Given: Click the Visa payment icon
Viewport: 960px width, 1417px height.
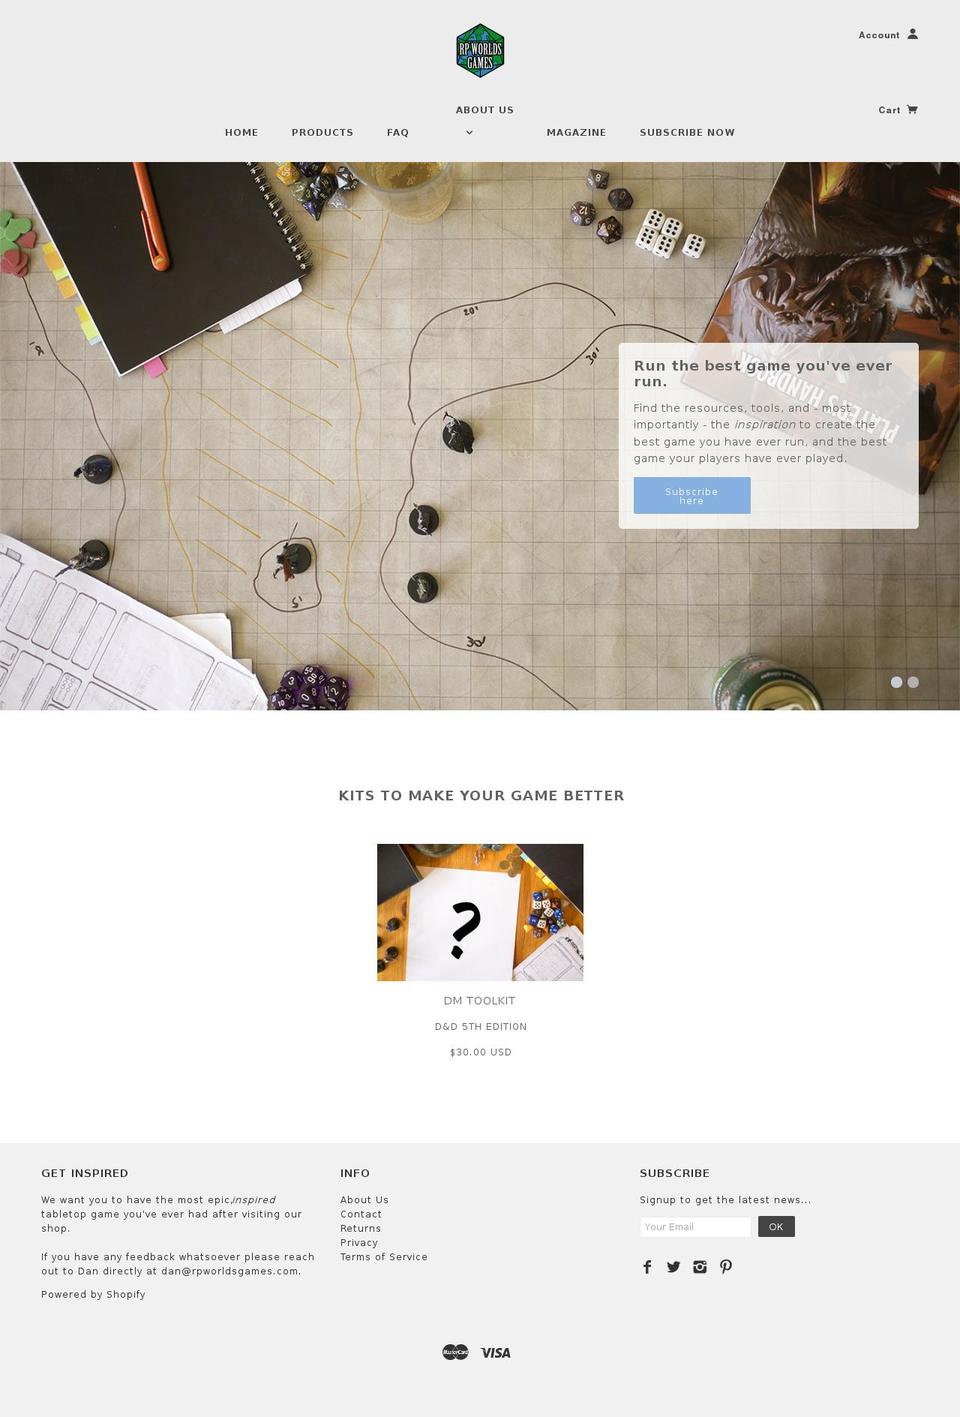Looking at the screenshot, I should [496, 1353].
